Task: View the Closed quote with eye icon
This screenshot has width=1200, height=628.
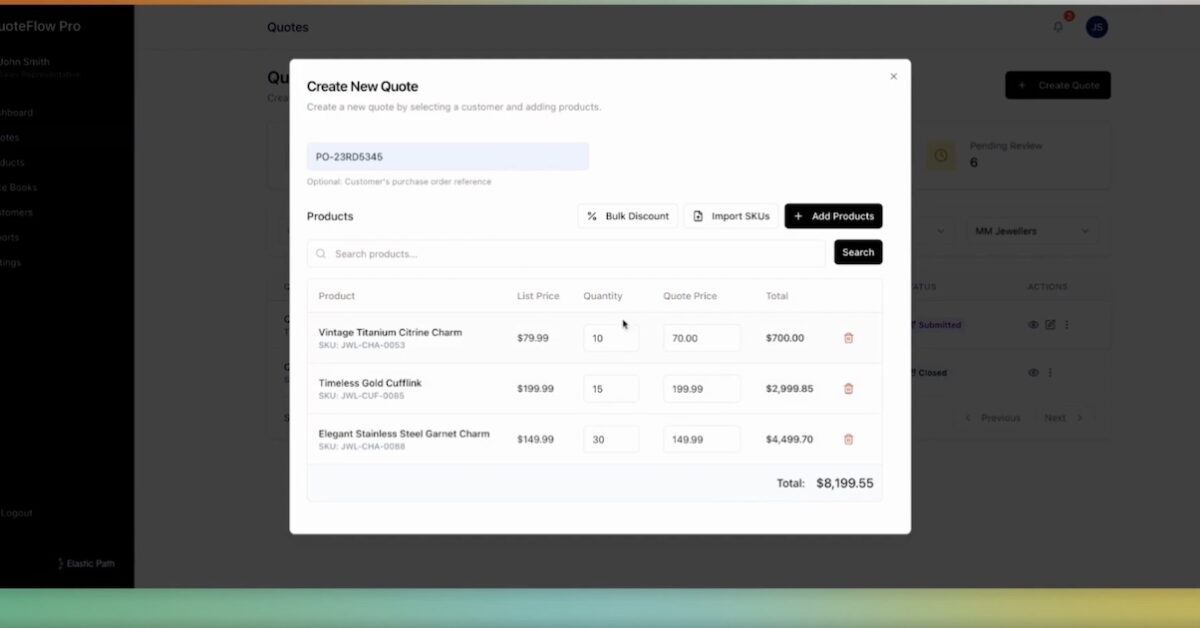Action: [1033, 373]
